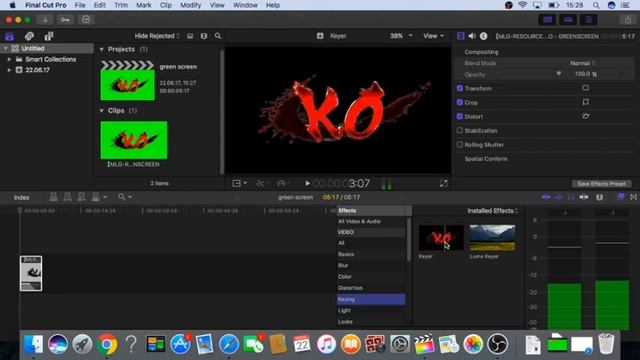Open the Mark menu
The width and height of the screenshot is (640, 360).
coord(144,5)
